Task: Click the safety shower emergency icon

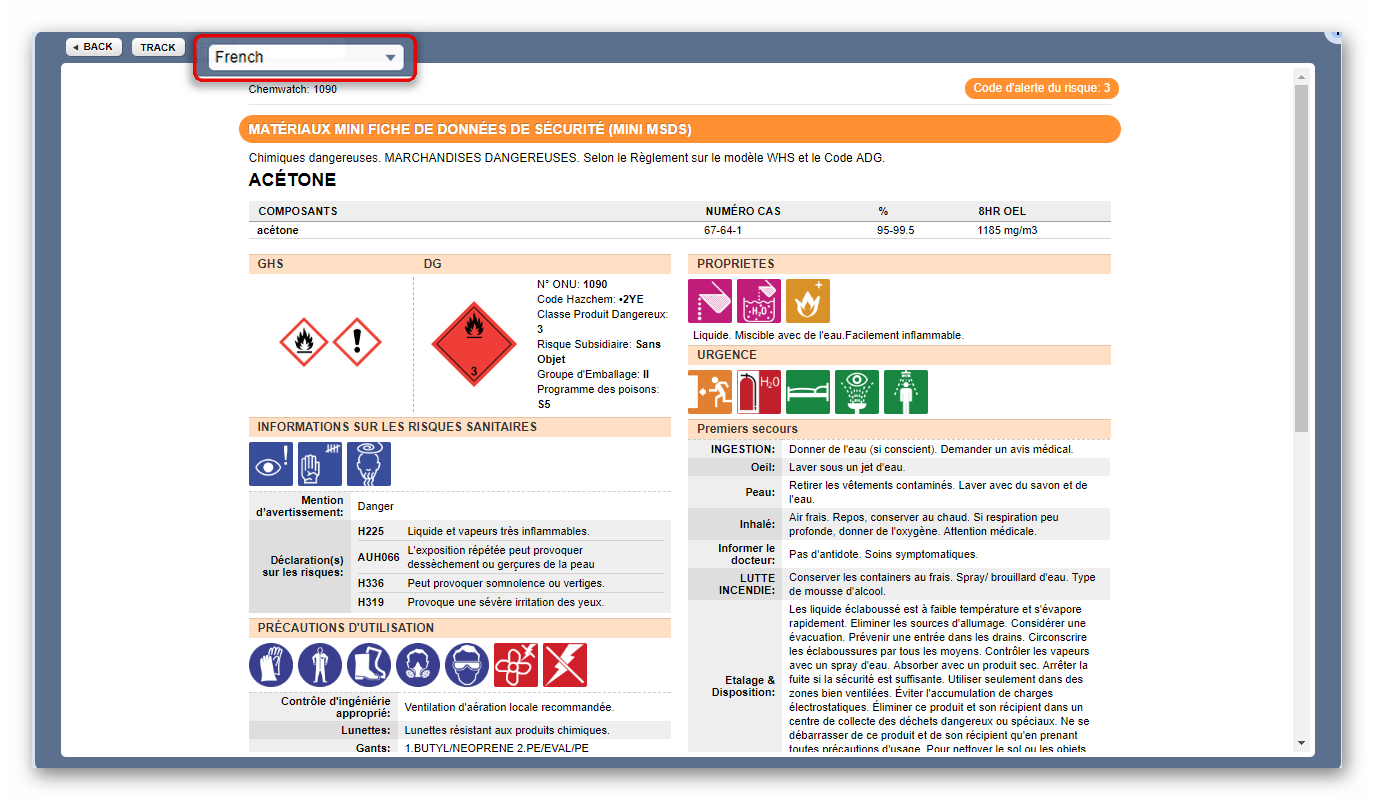Action: pyautogui.click(x=905, y=391)
